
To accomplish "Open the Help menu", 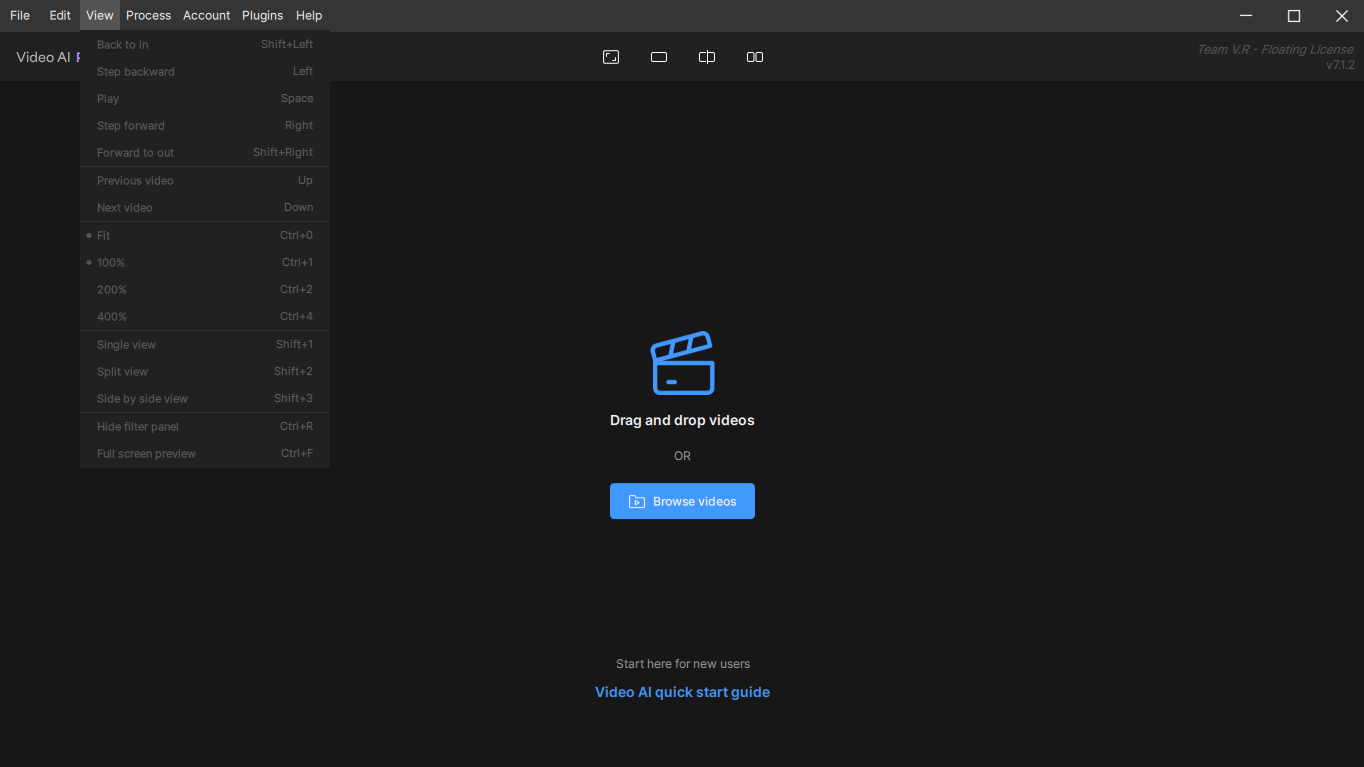I will [x=308, y=15].
